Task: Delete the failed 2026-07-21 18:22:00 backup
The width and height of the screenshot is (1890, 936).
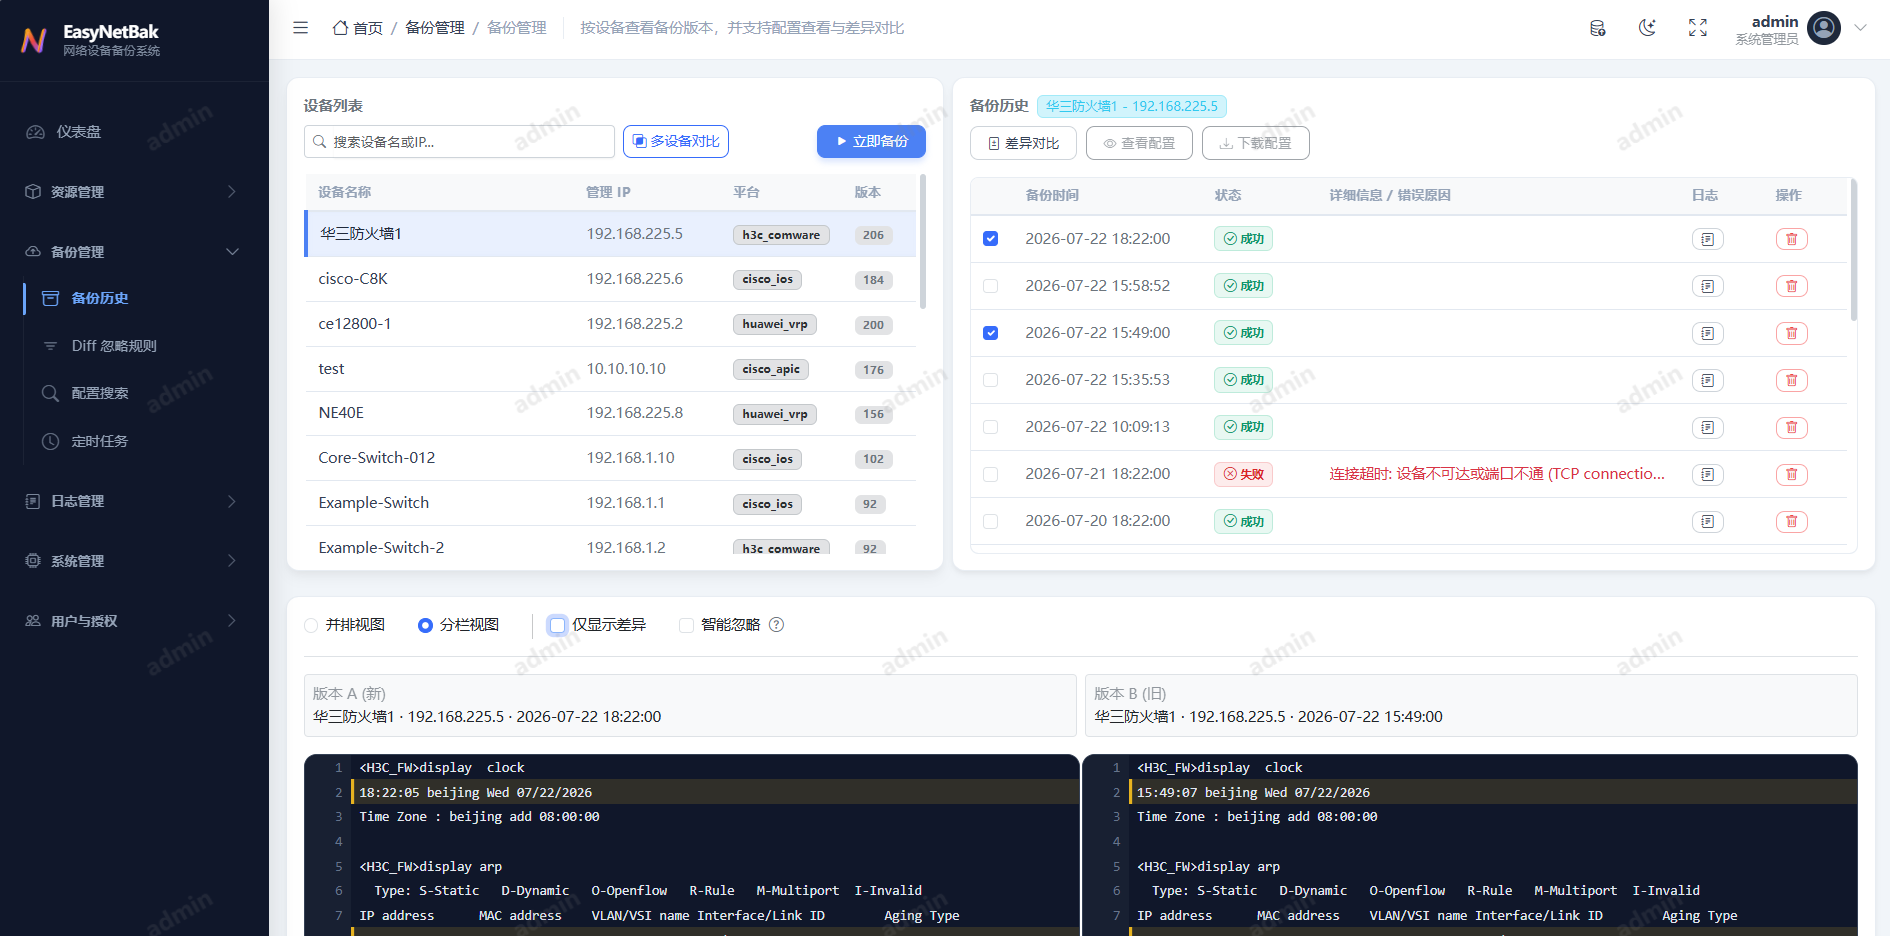Action: pyautogui.click(x=1792, y=474)
